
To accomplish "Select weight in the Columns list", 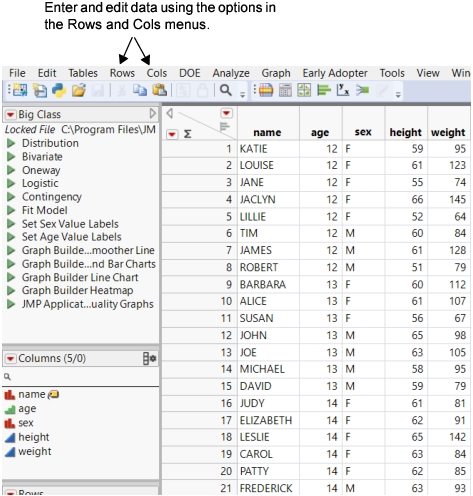I will click(35, 452).
